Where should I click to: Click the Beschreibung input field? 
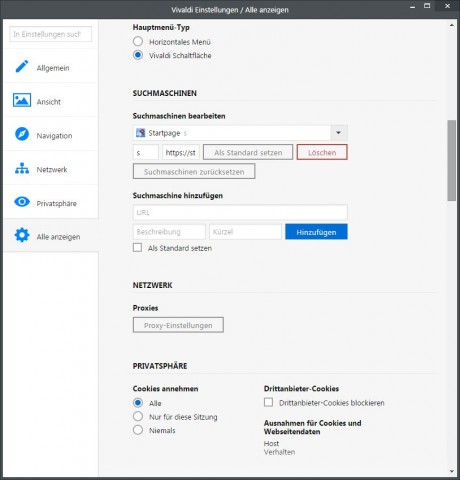(x=169, y=232)
